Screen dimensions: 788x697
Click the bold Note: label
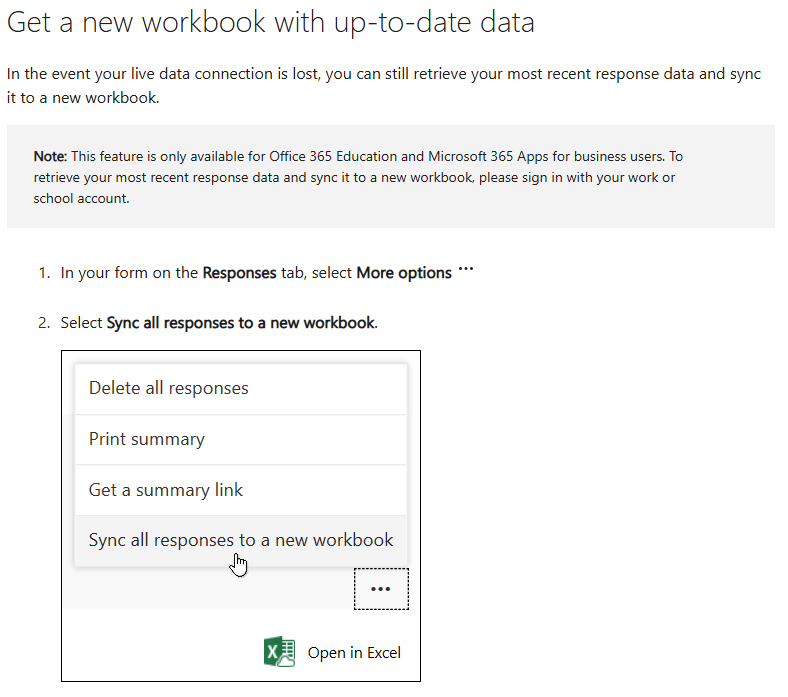pos(50,156)
